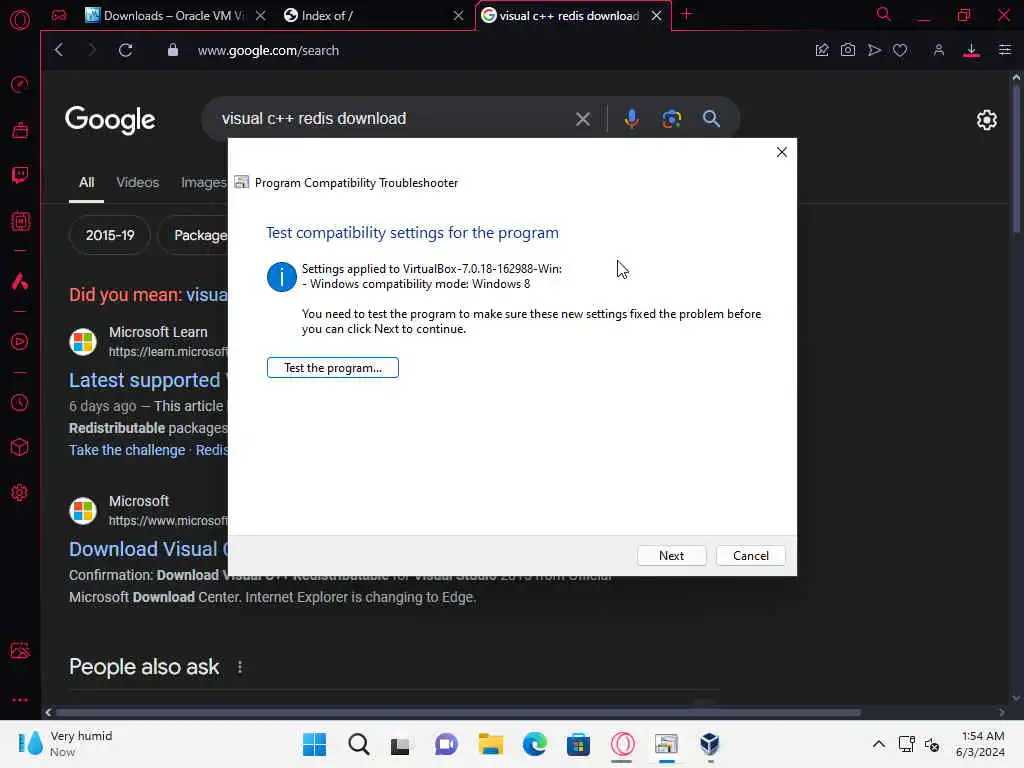Screen dimensions: 1024x768
Task: Open sidebar Settings gear icon
Action: (x=20, y=492)
